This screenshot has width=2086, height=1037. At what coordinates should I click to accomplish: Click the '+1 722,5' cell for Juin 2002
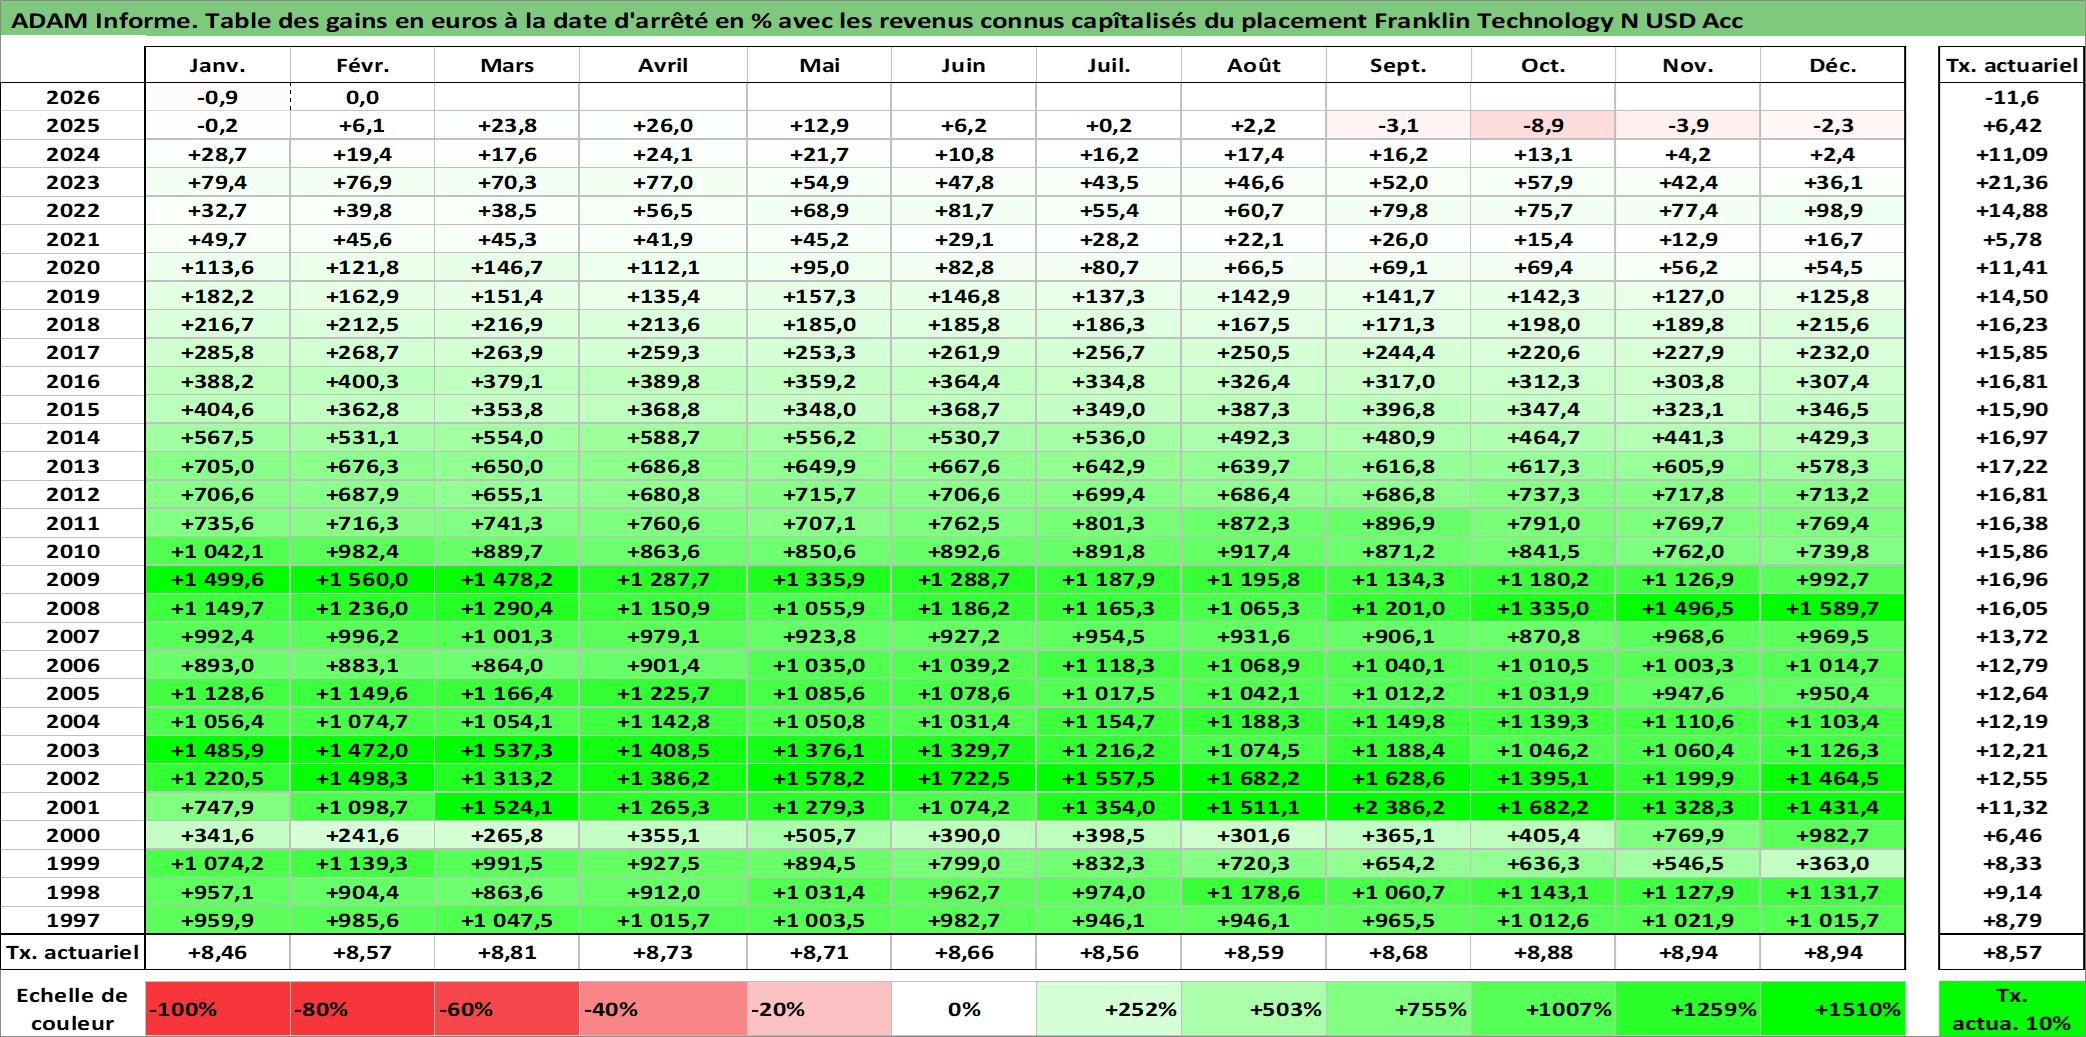click(964, 778)
